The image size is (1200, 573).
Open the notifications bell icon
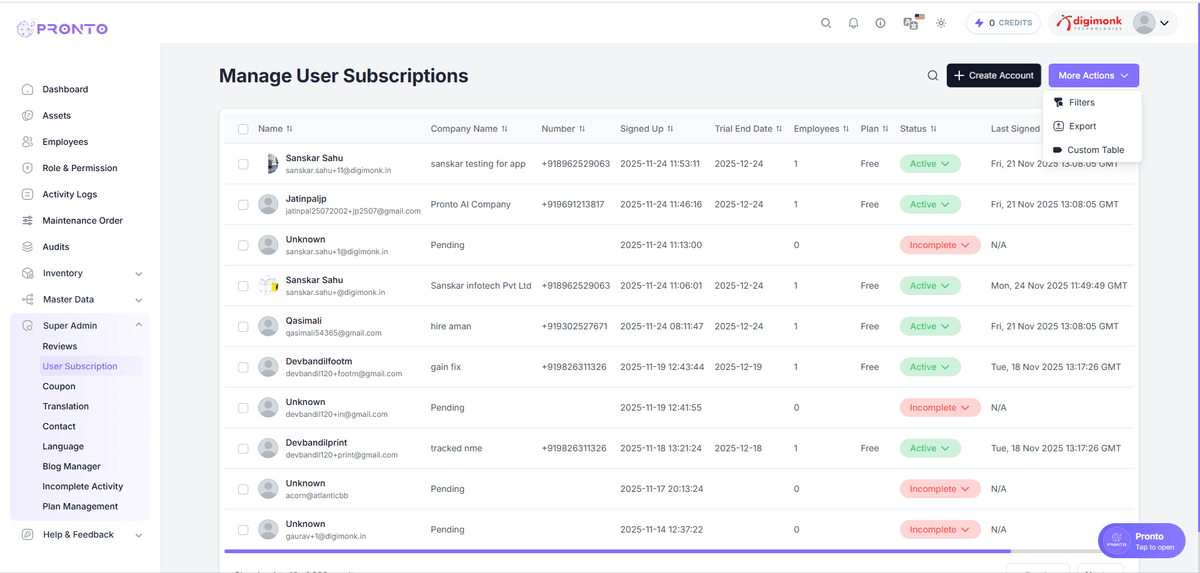(853, 23)
